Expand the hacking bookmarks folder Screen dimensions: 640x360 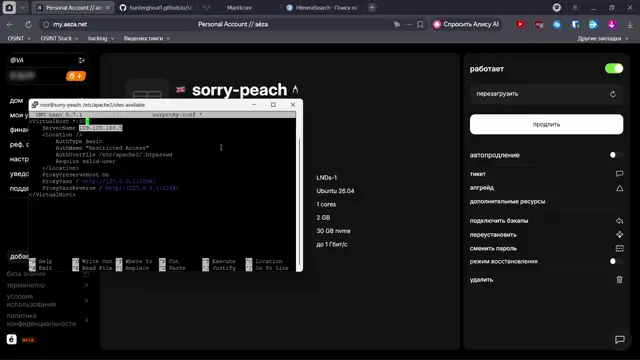(101, 38)
